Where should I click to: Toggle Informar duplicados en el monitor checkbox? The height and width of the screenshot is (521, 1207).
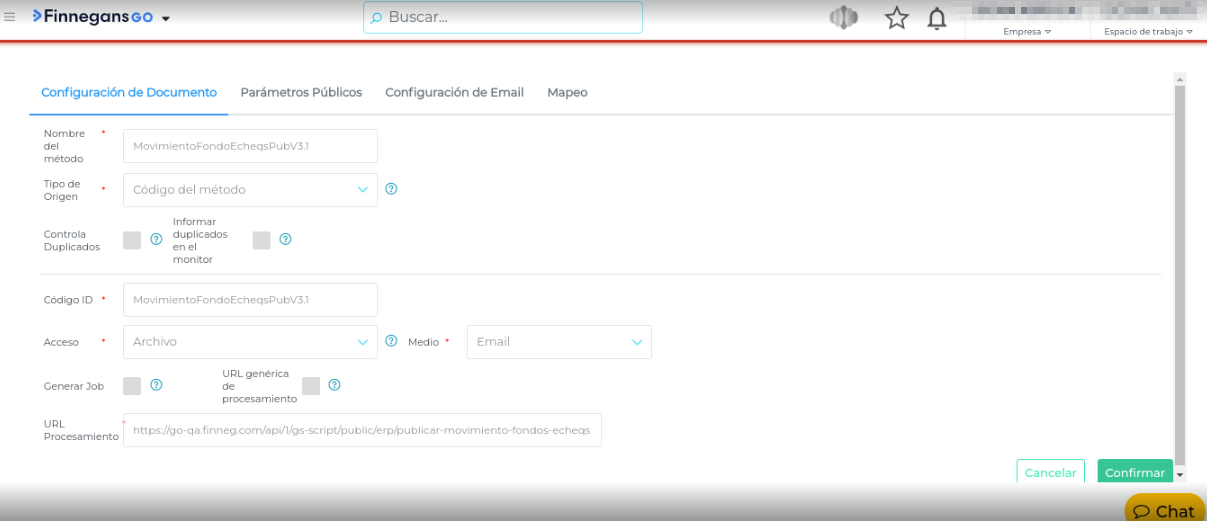(262, 240)
